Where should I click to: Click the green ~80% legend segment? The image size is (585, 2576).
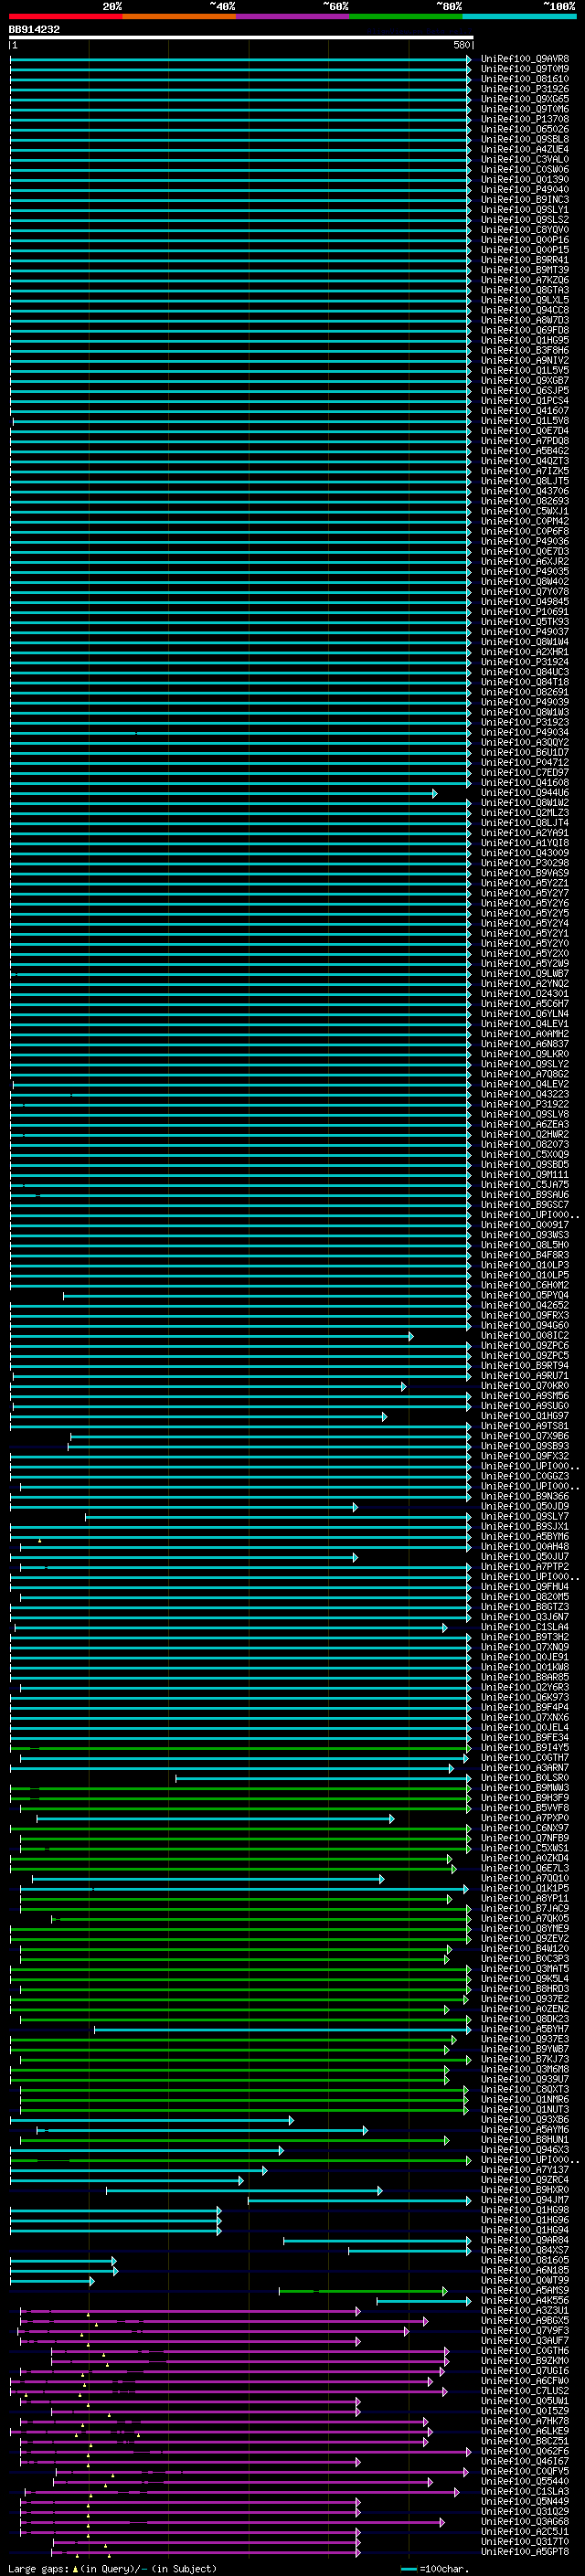pyautogui.click(x=406, y=16)
